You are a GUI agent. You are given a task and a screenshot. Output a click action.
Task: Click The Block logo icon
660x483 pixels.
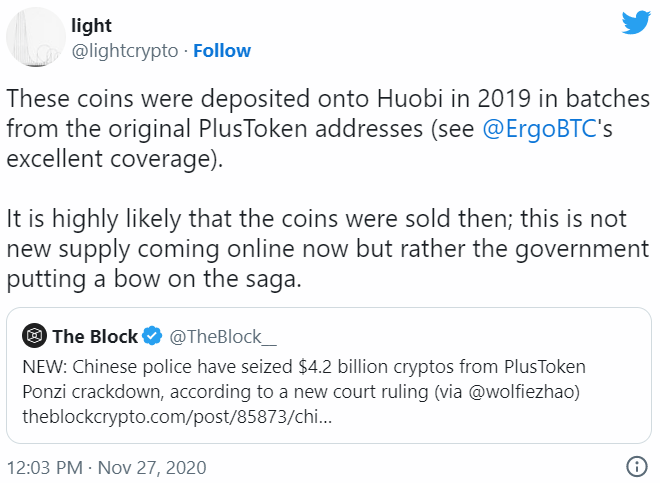coord(34,335)
